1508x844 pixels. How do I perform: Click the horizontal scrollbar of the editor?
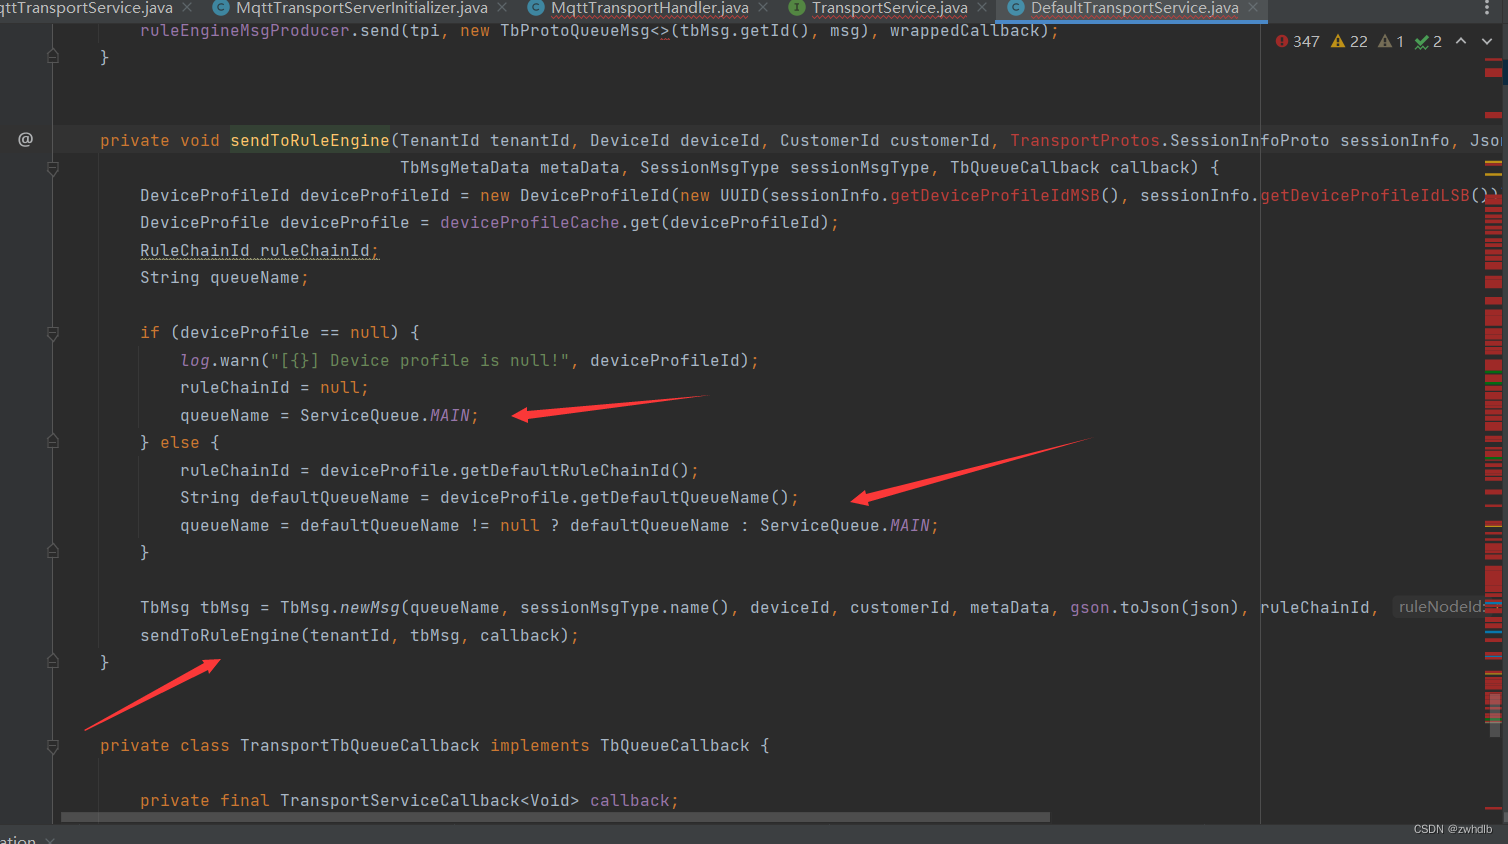(x=555, y=817)
